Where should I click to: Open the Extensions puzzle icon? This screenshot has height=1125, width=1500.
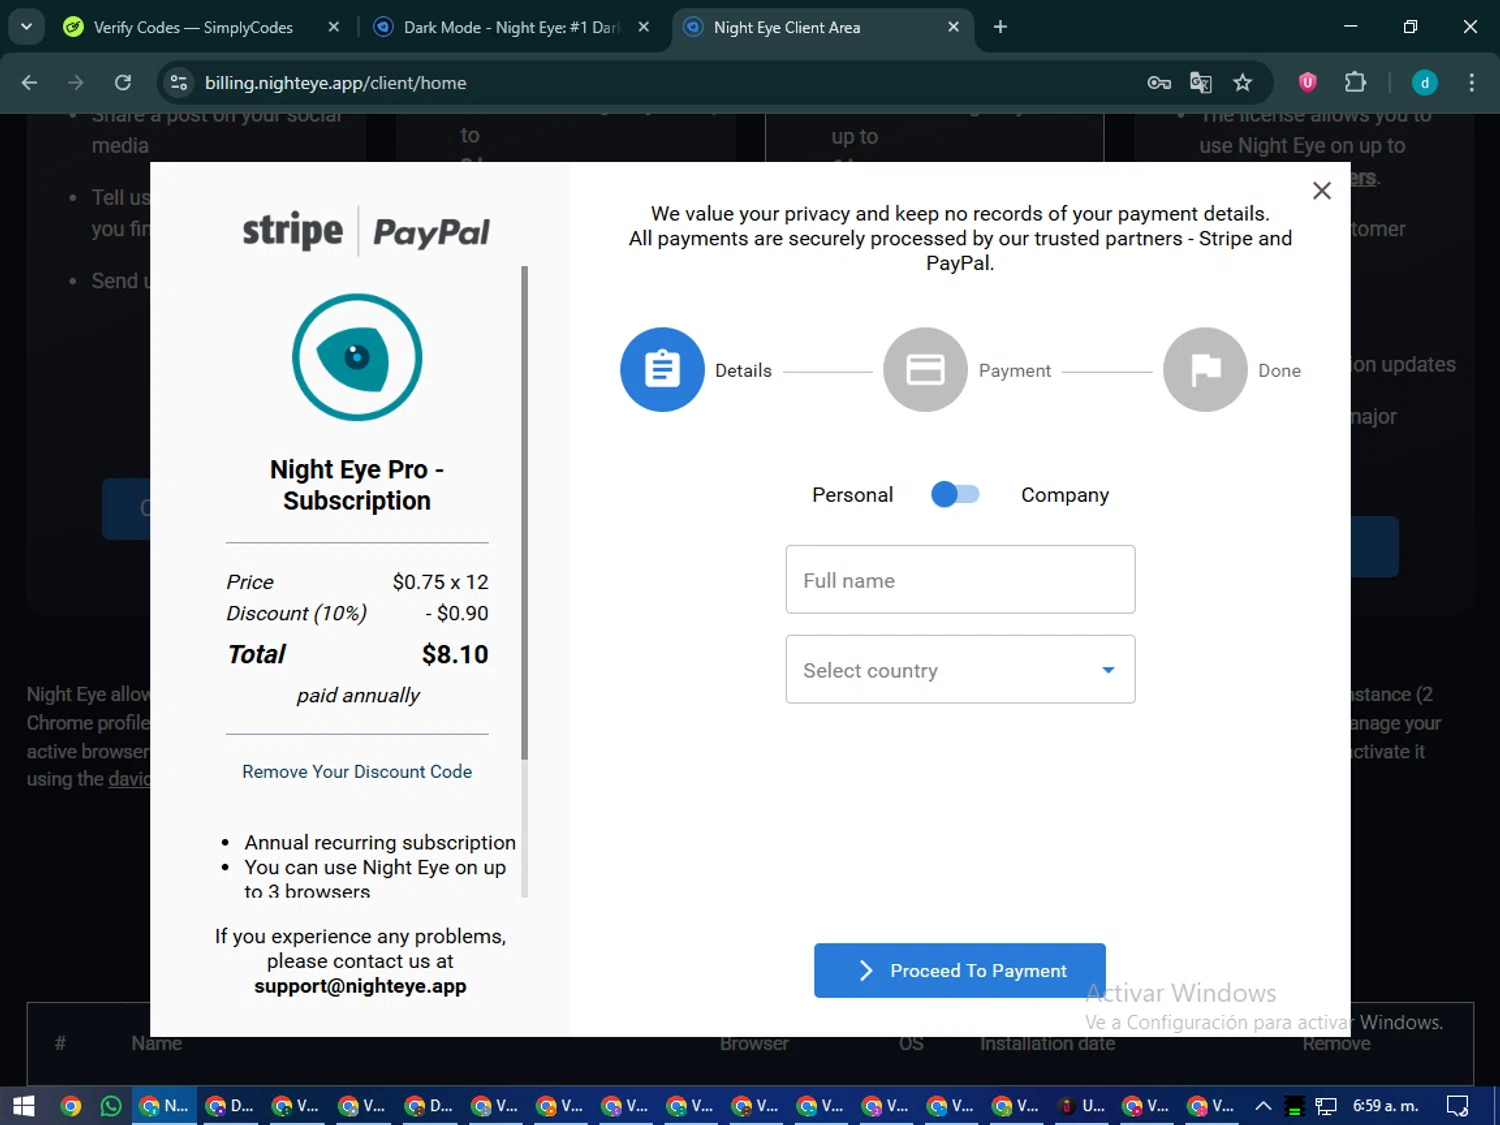tap(1355, 83)
